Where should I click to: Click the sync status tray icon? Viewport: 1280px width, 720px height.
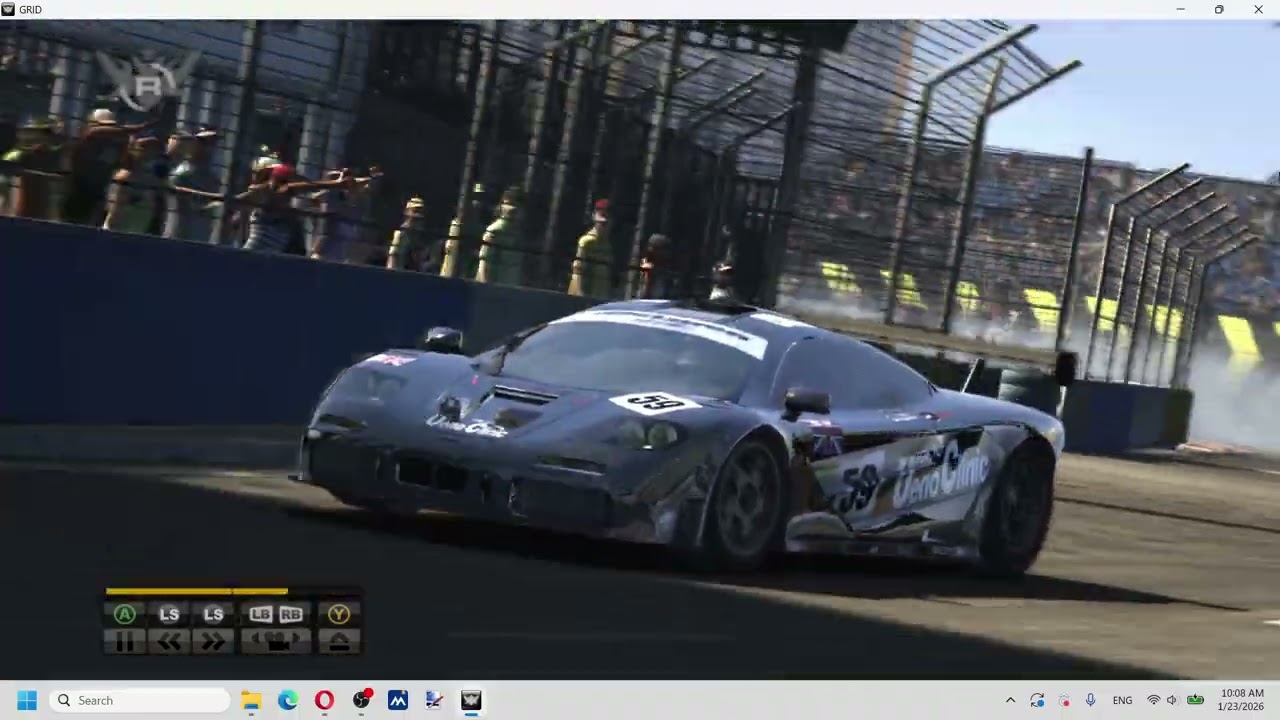pyautogui.click(x=1037, y=700)
